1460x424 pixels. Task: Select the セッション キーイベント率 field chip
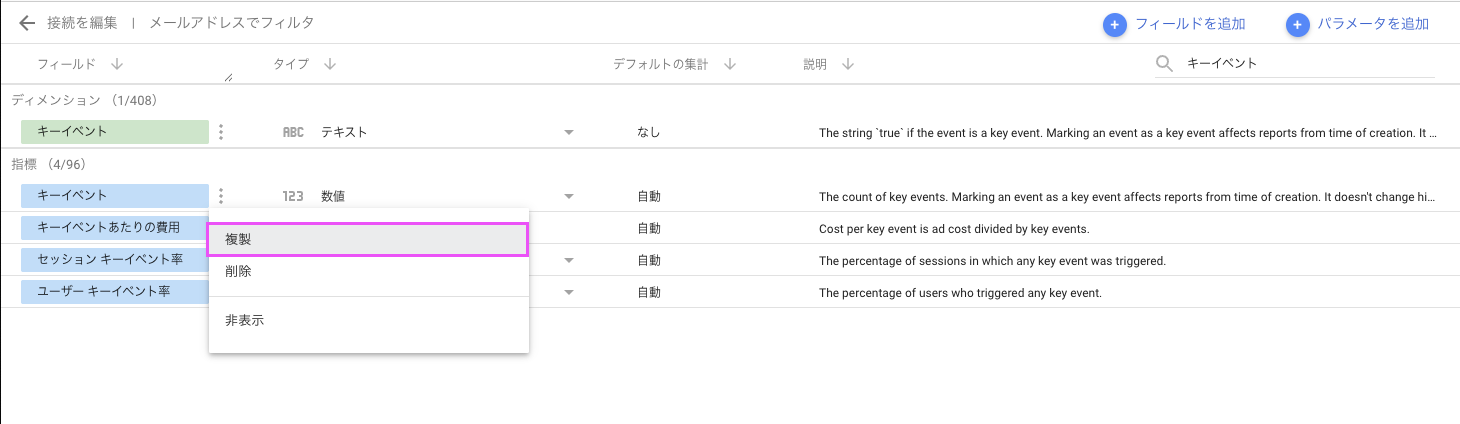115,260
